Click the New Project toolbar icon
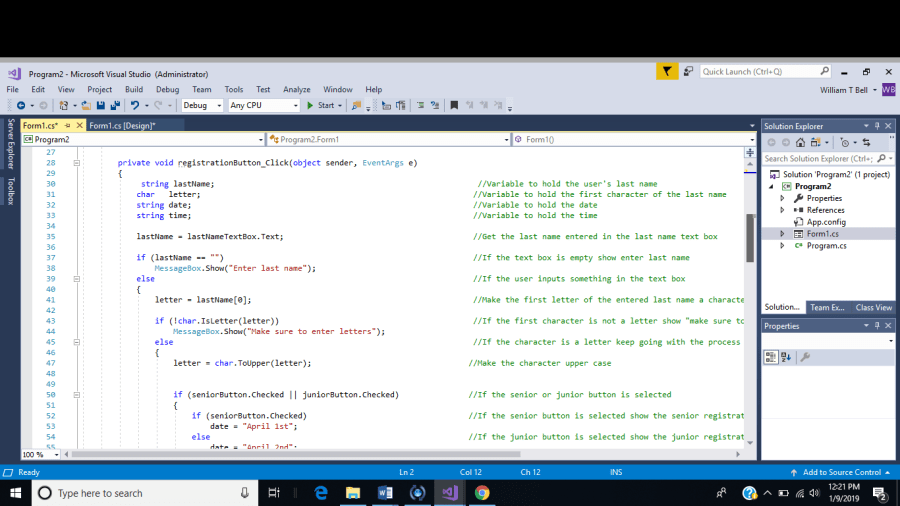The width and height of the screenshot is (900, 506). tap(64, 106)
